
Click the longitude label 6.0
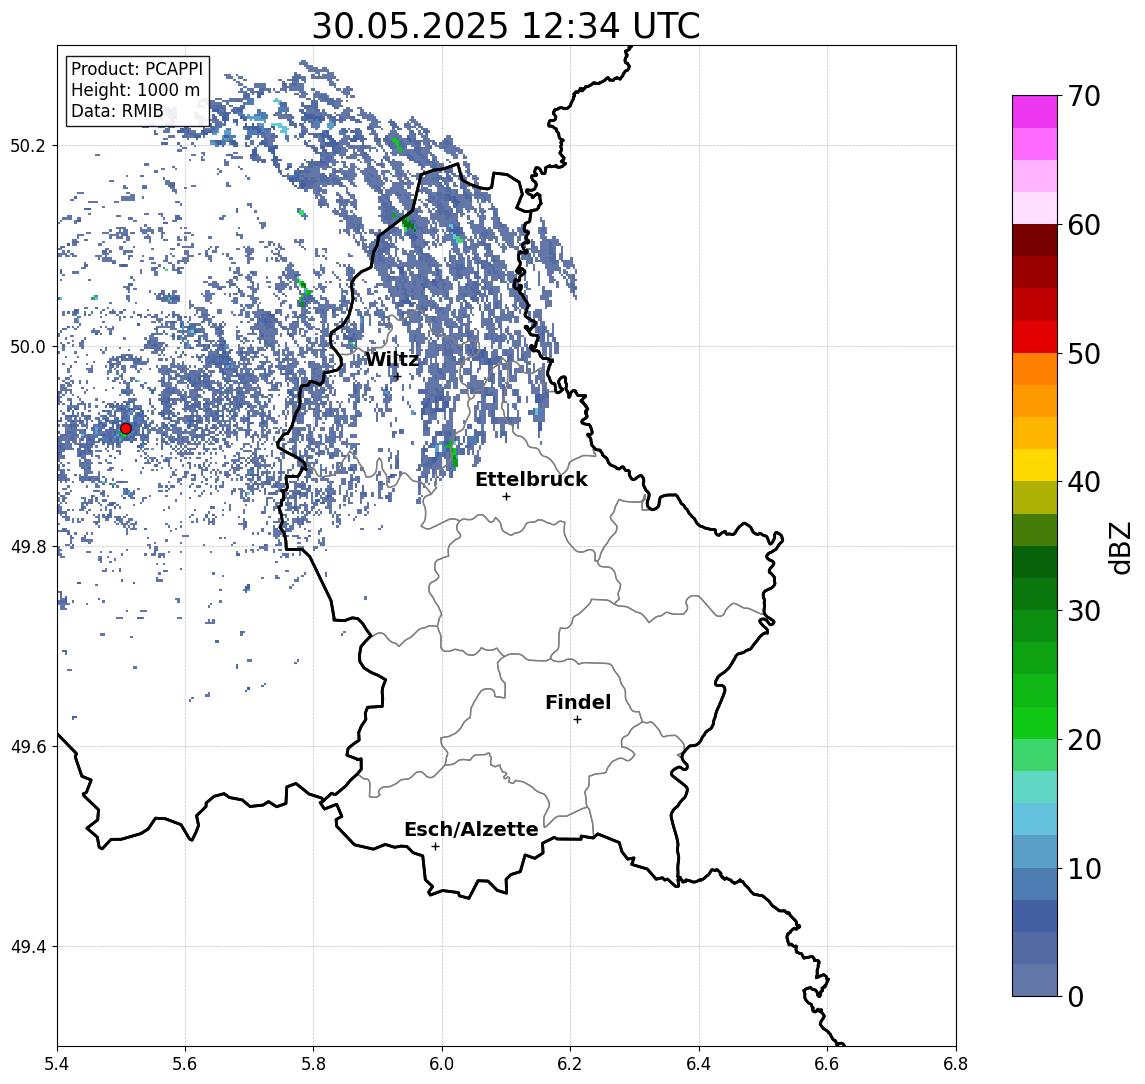(x=442, y=1064)
